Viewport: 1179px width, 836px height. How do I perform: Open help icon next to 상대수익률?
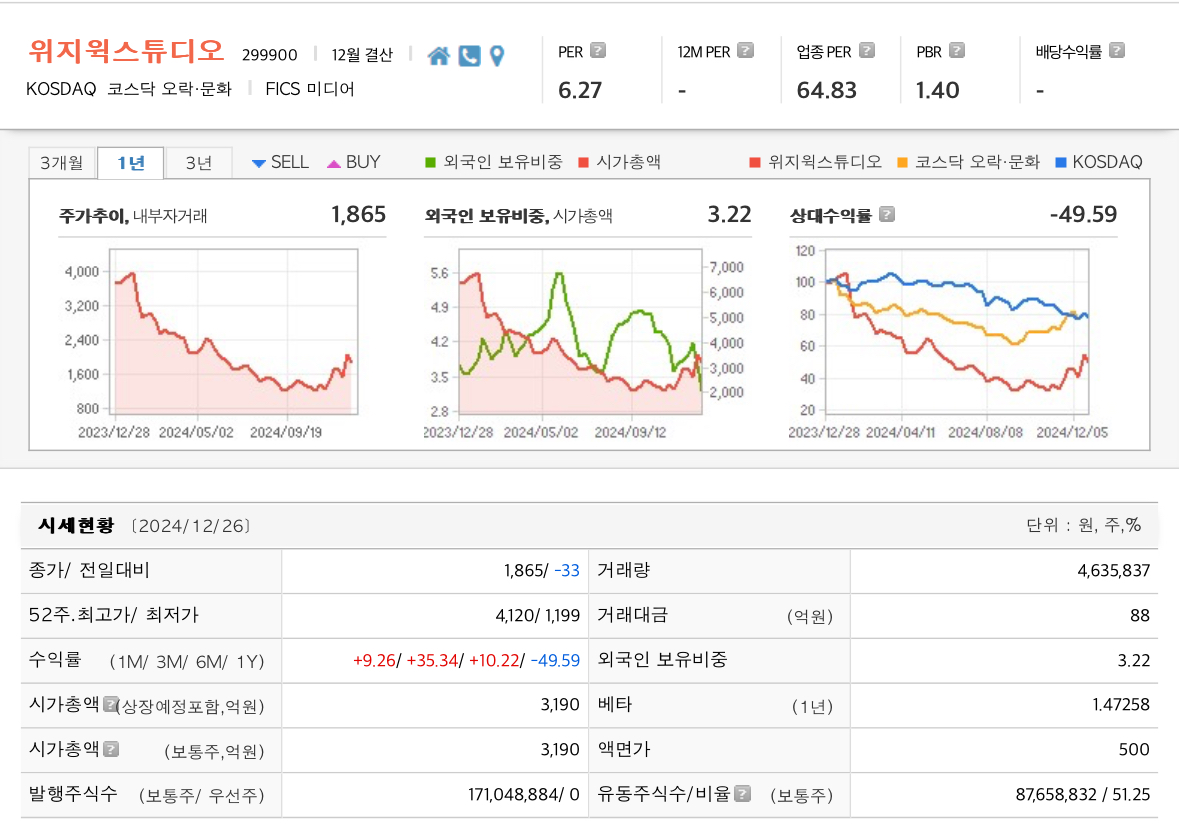(x=887, y=214)
